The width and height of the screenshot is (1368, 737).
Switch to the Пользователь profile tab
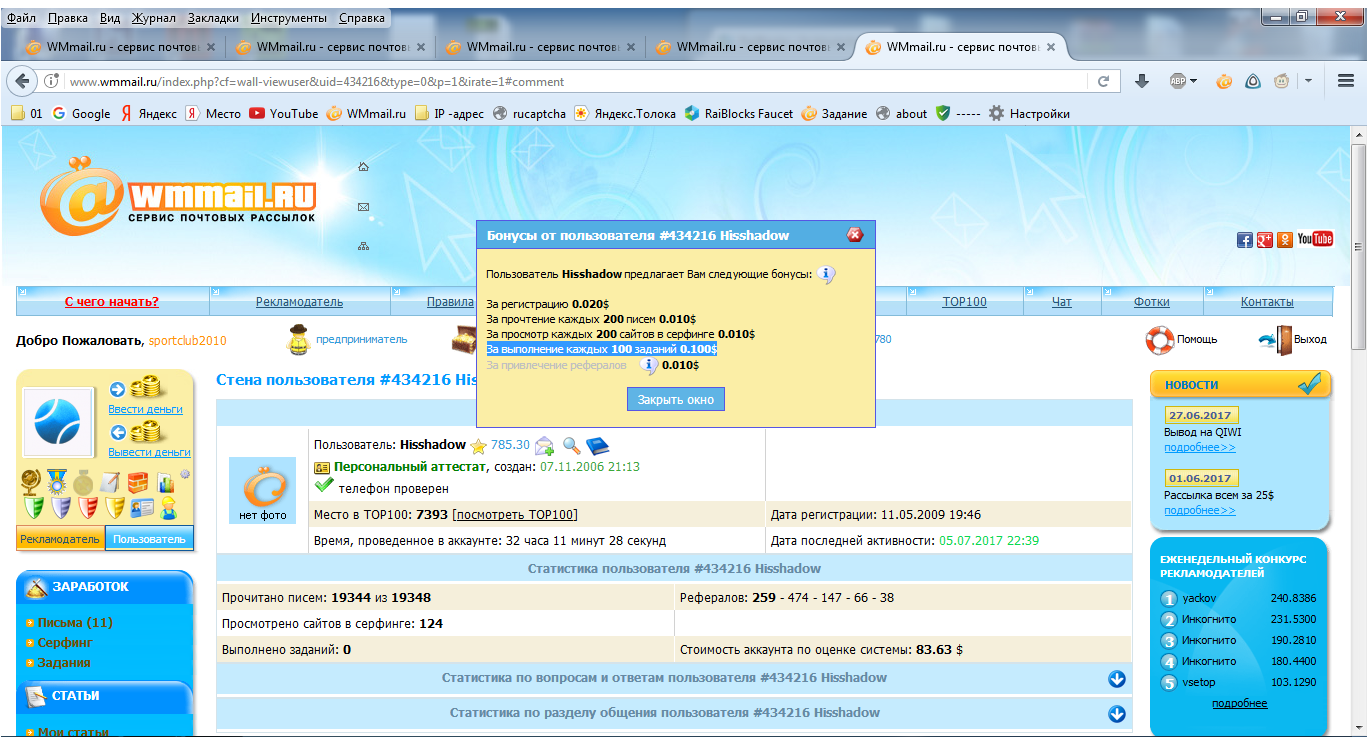(x=149, y=539)
